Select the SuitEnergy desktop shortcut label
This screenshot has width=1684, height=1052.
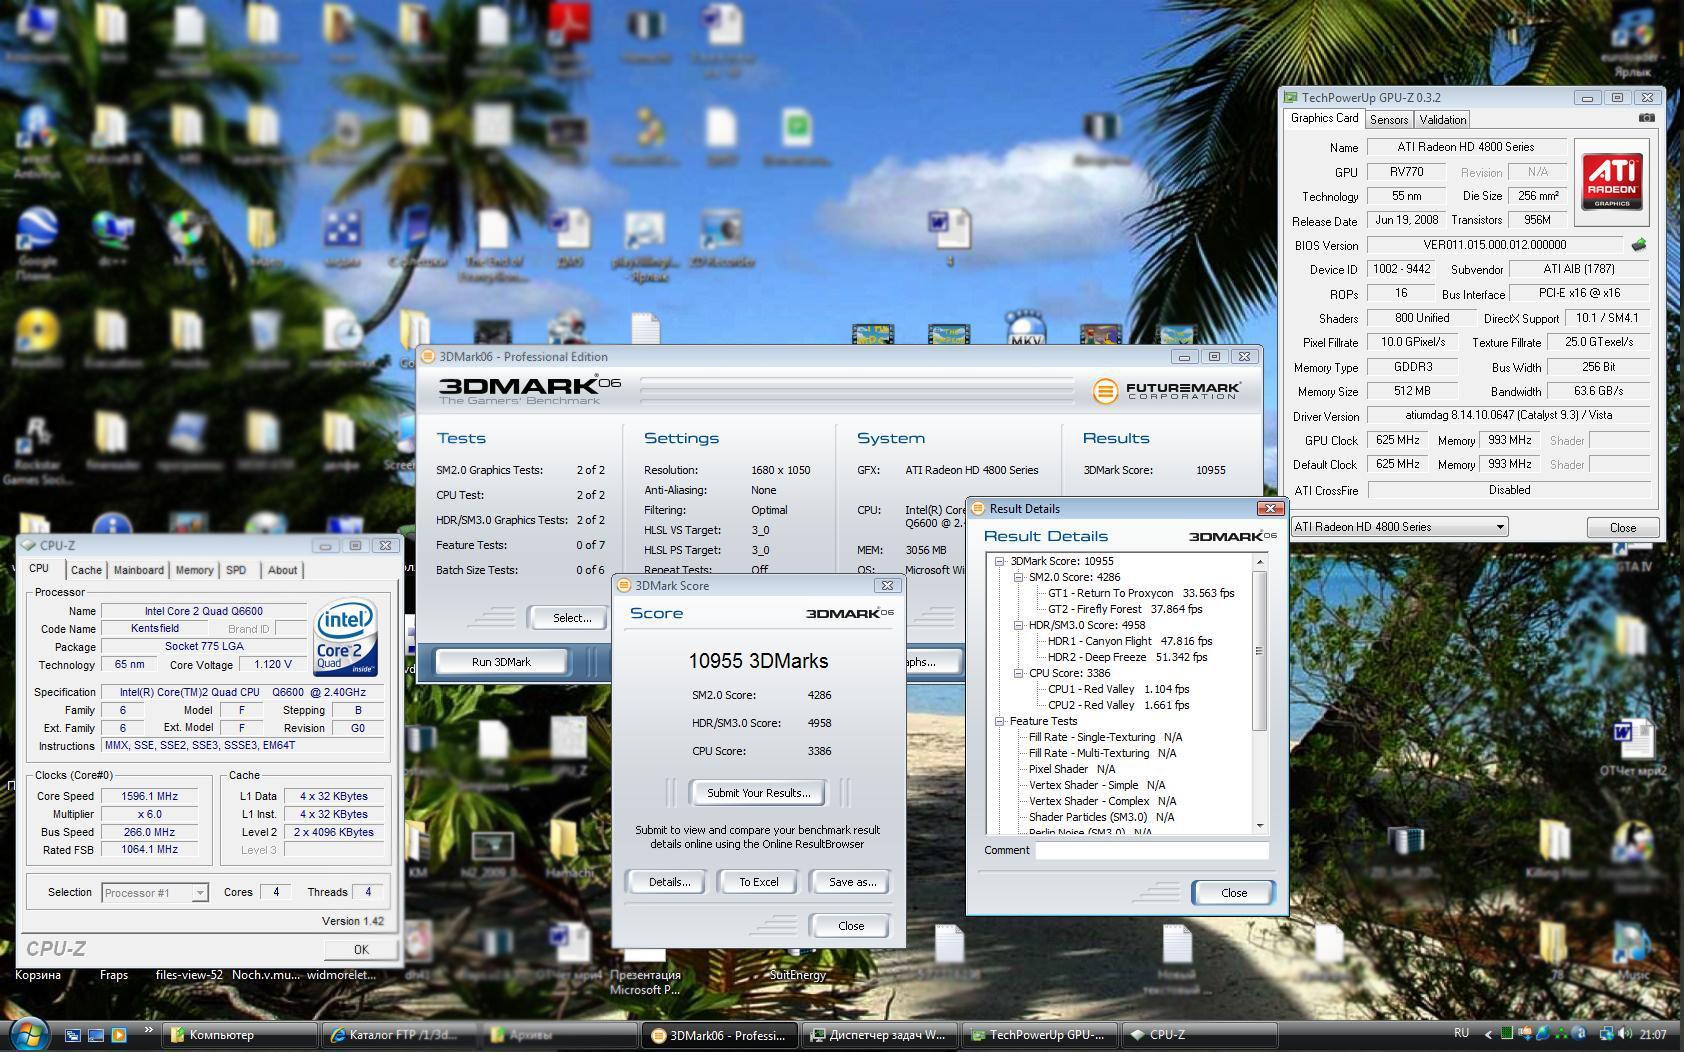point(798,975)
